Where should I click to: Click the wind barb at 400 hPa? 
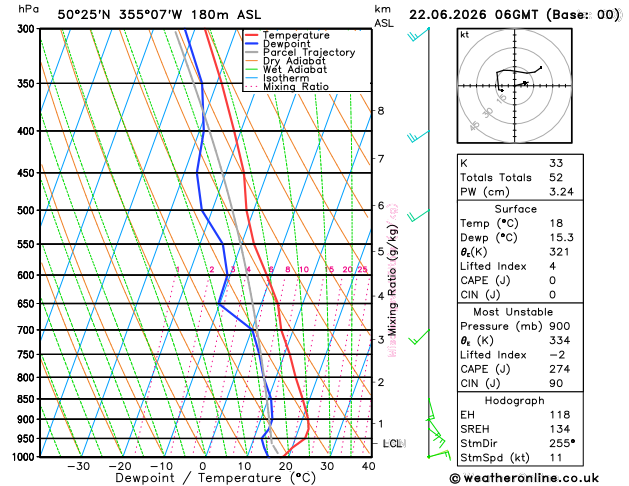click(x=418, y=136)
